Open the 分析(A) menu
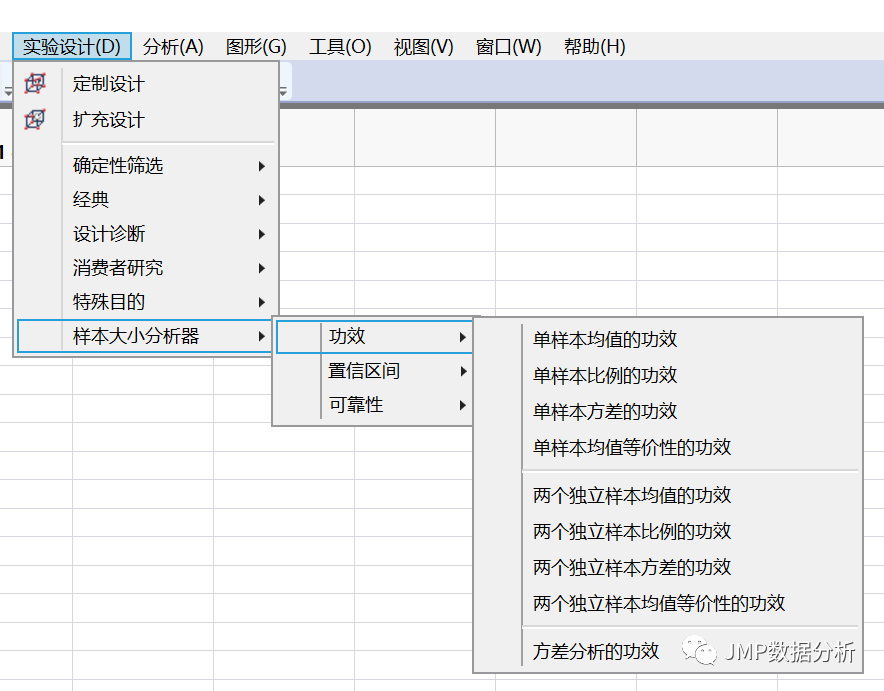This screenshot has height=691, width=884. tap(172, 45)
